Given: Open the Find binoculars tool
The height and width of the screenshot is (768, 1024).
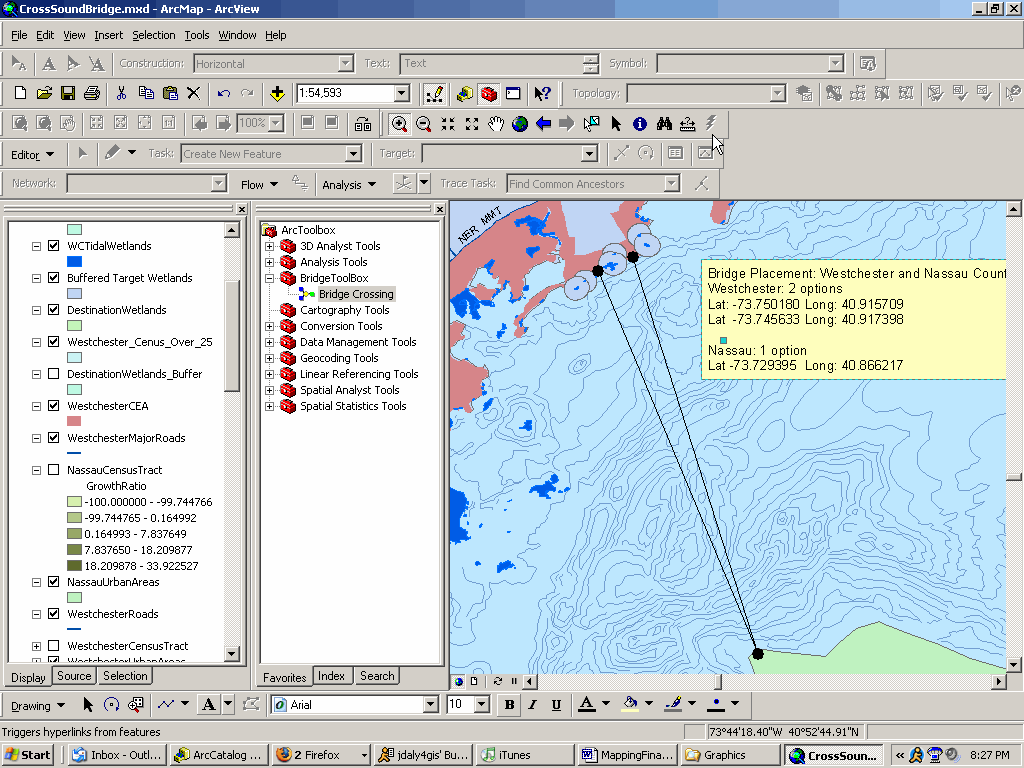Looking at the screenshot, I should pos(663,123).
